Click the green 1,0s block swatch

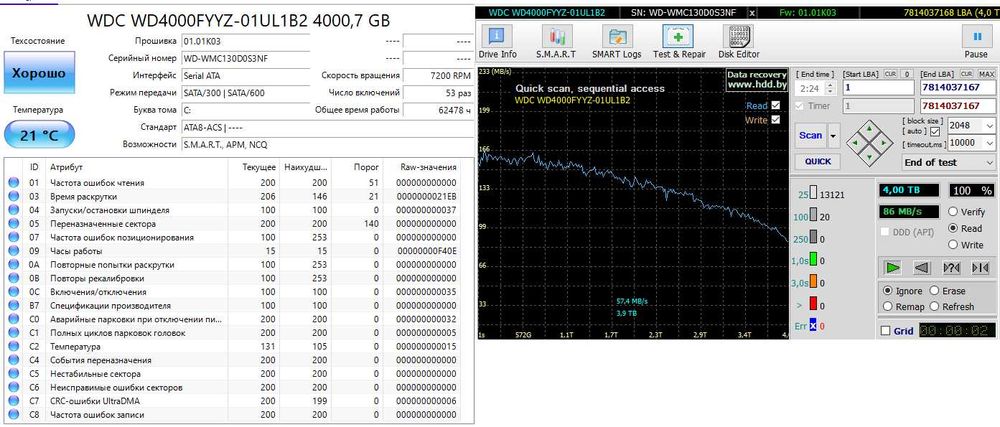point(813,260)
